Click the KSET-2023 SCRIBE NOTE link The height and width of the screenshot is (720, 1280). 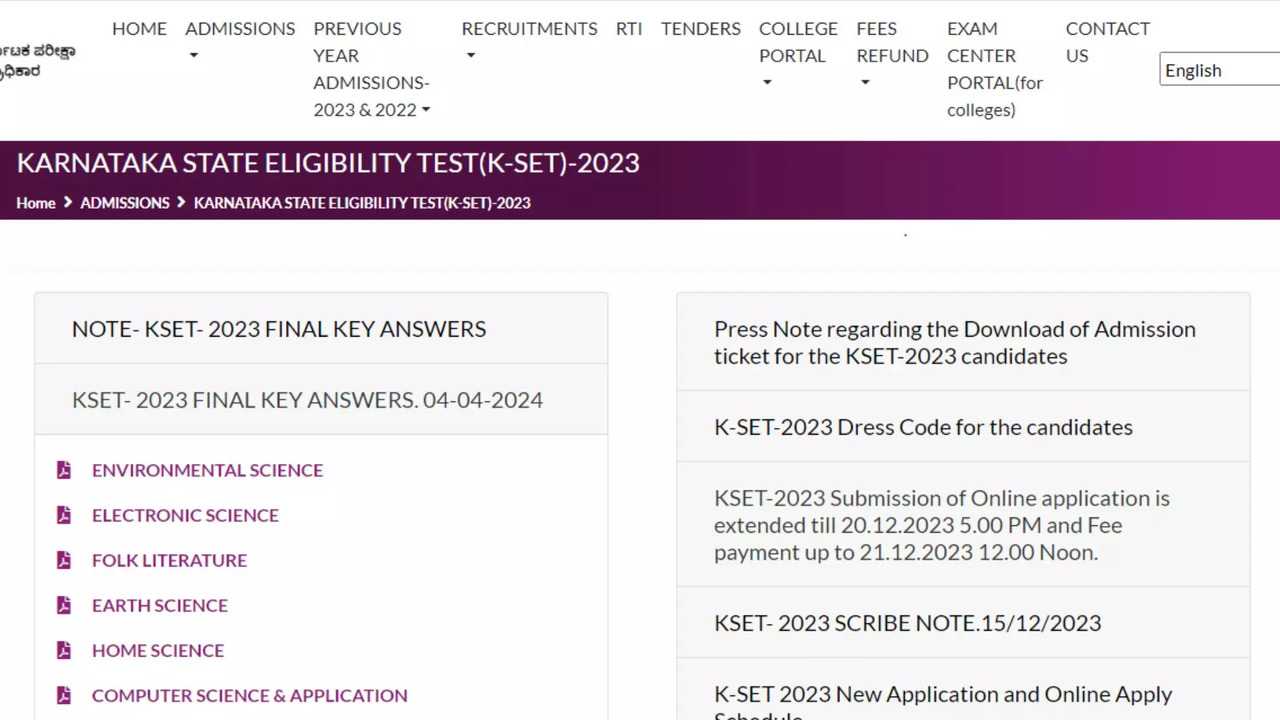point(907,622)
